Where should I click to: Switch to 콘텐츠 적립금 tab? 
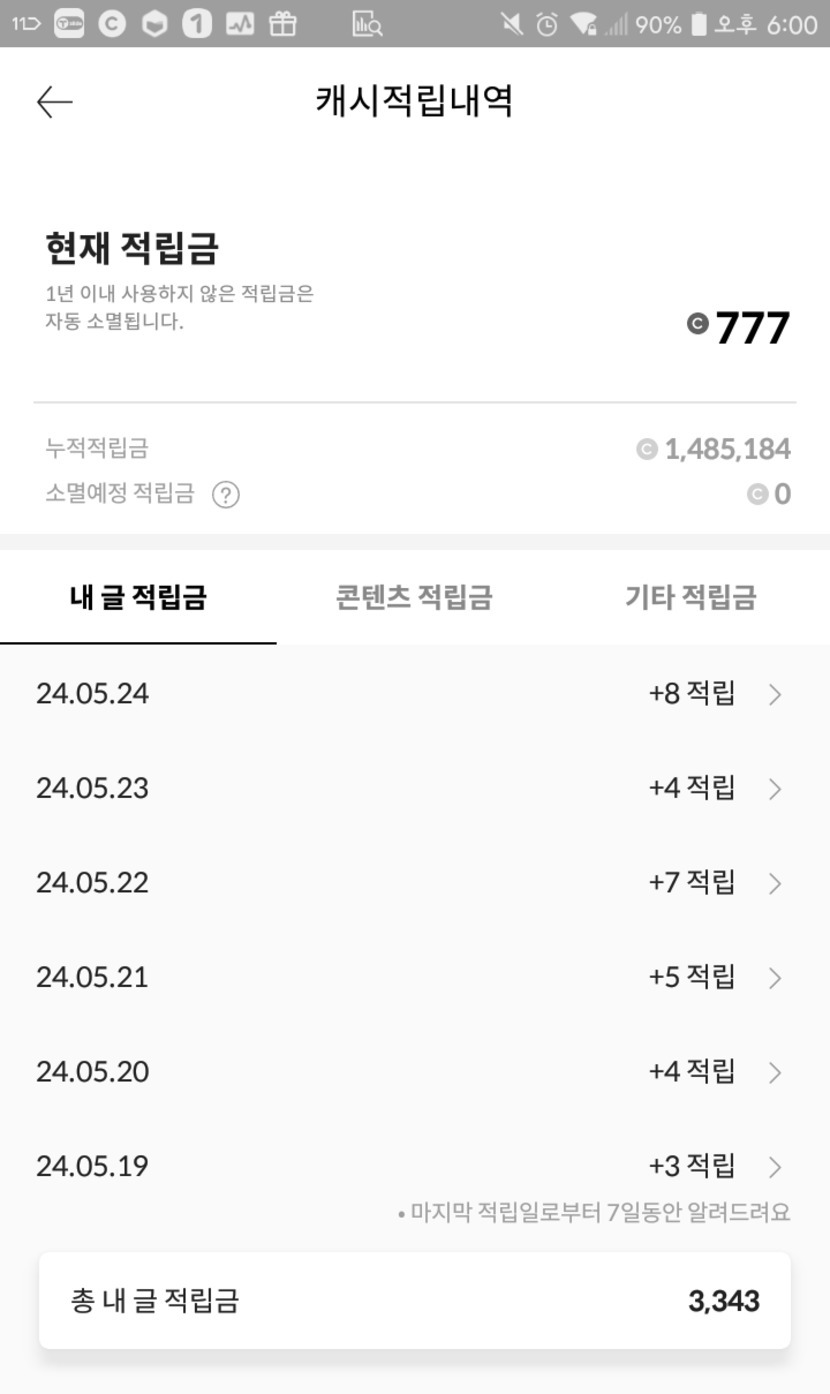(414, 598)
